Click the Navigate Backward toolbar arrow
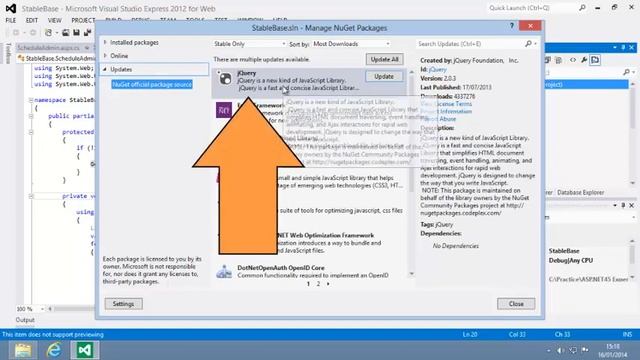This screenshot has height=360, width=640. (x=16, y=32)
